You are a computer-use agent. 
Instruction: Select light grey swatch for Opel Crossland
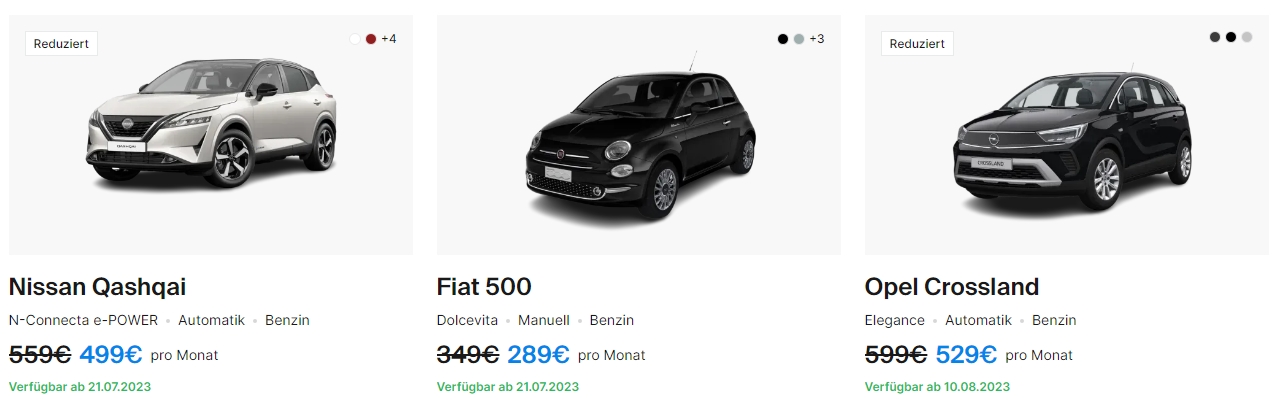tap(1247, 37)
